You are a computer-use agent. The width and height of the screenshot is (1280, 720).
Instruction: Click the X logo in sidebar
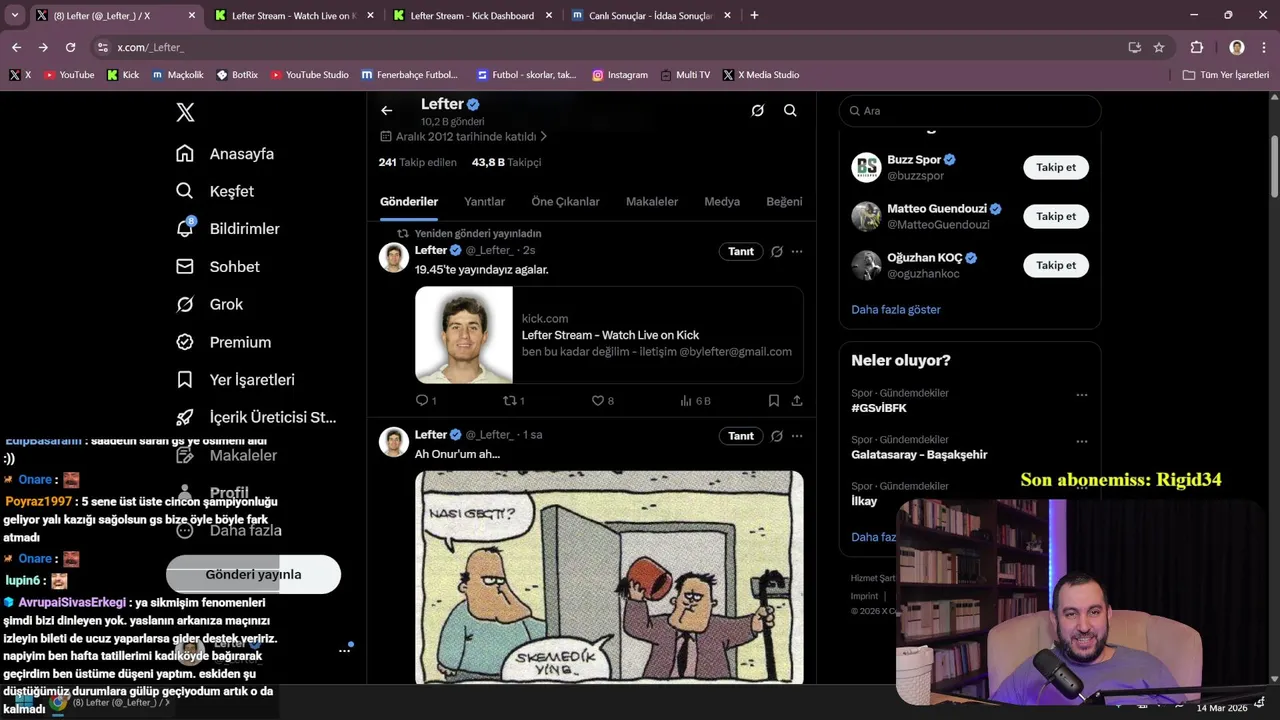(185, 112)
